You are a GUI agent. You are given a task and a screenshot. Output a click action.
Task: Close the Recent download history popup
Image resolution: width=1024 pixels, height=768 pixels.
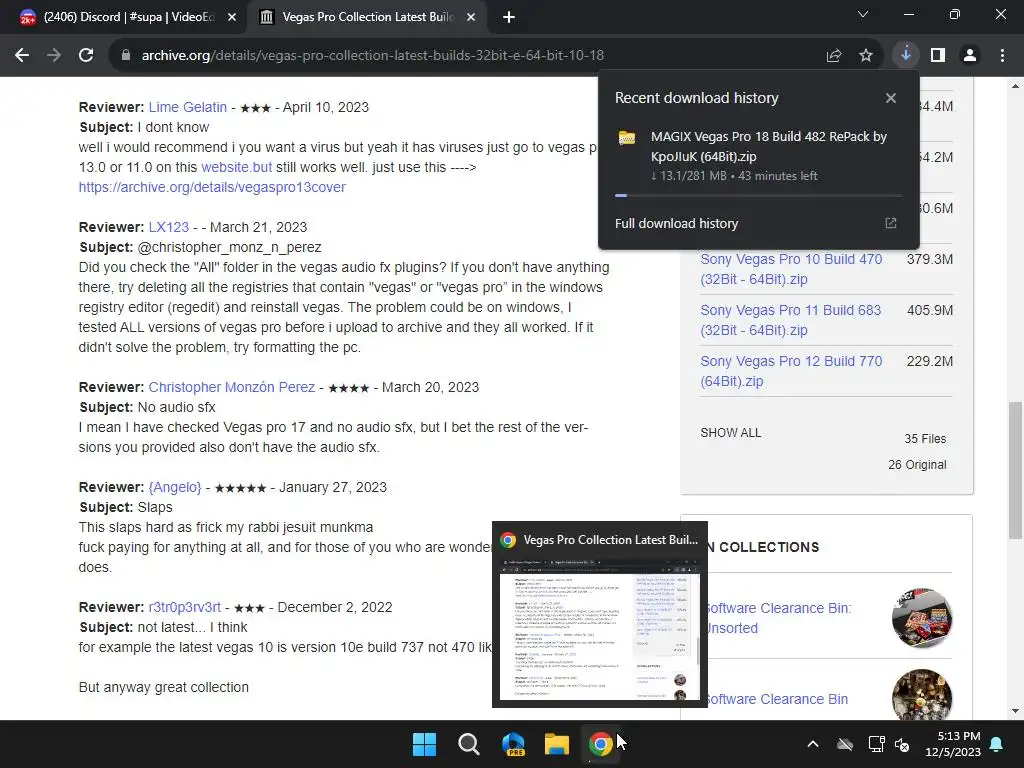(891, 98)
